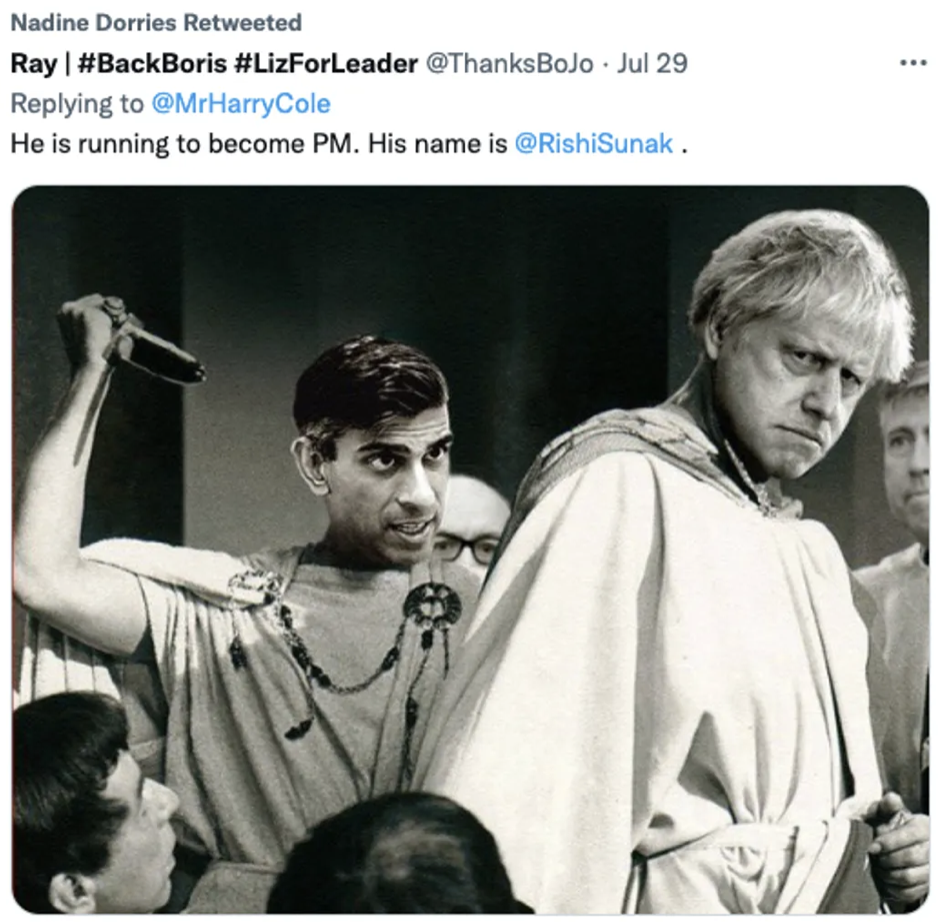Image resolution: width=946 pixels, height=922 pixels.
Task: Open the tweet via "Jul 29" timestamp
Action: pos(652,63)
